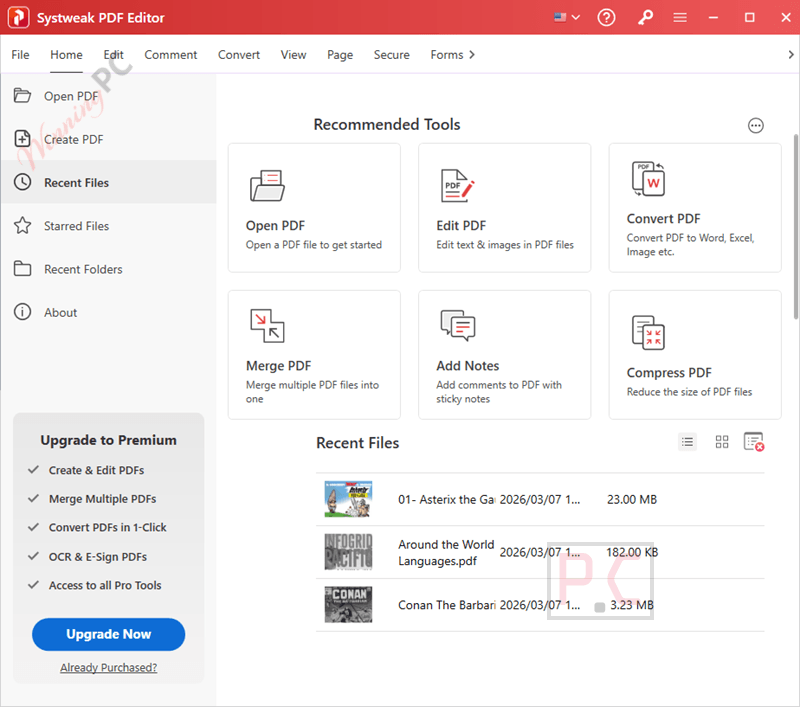Open the File menu

click(20, 55)
